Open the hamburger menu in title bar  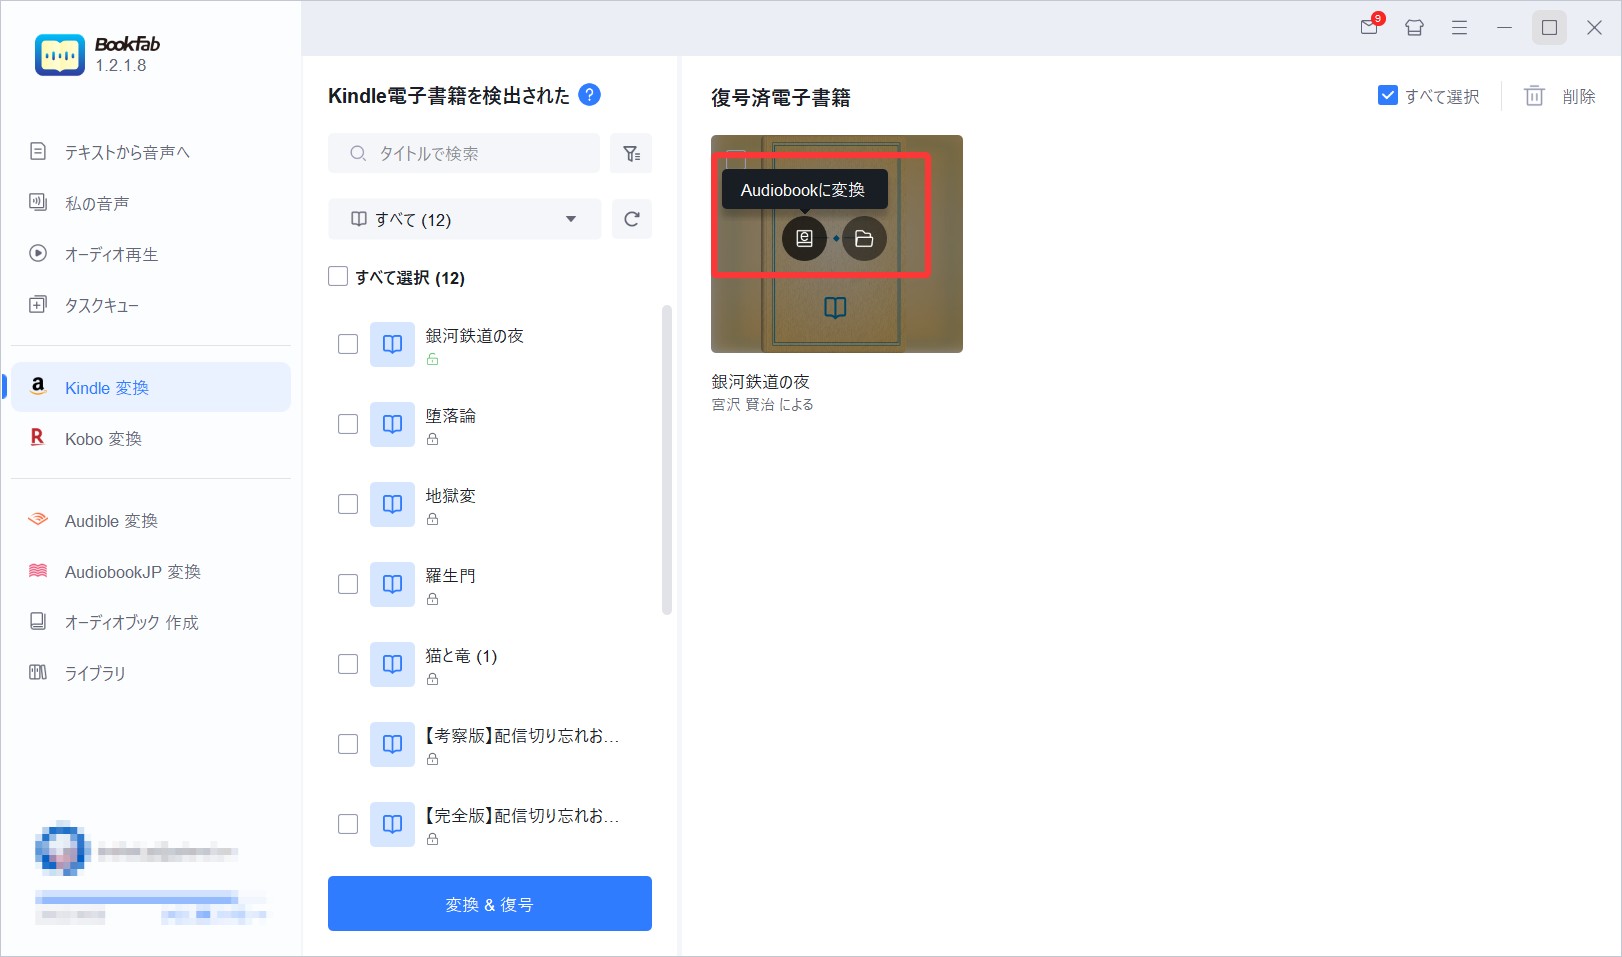pyautogui.click(x=1459, y=28)
